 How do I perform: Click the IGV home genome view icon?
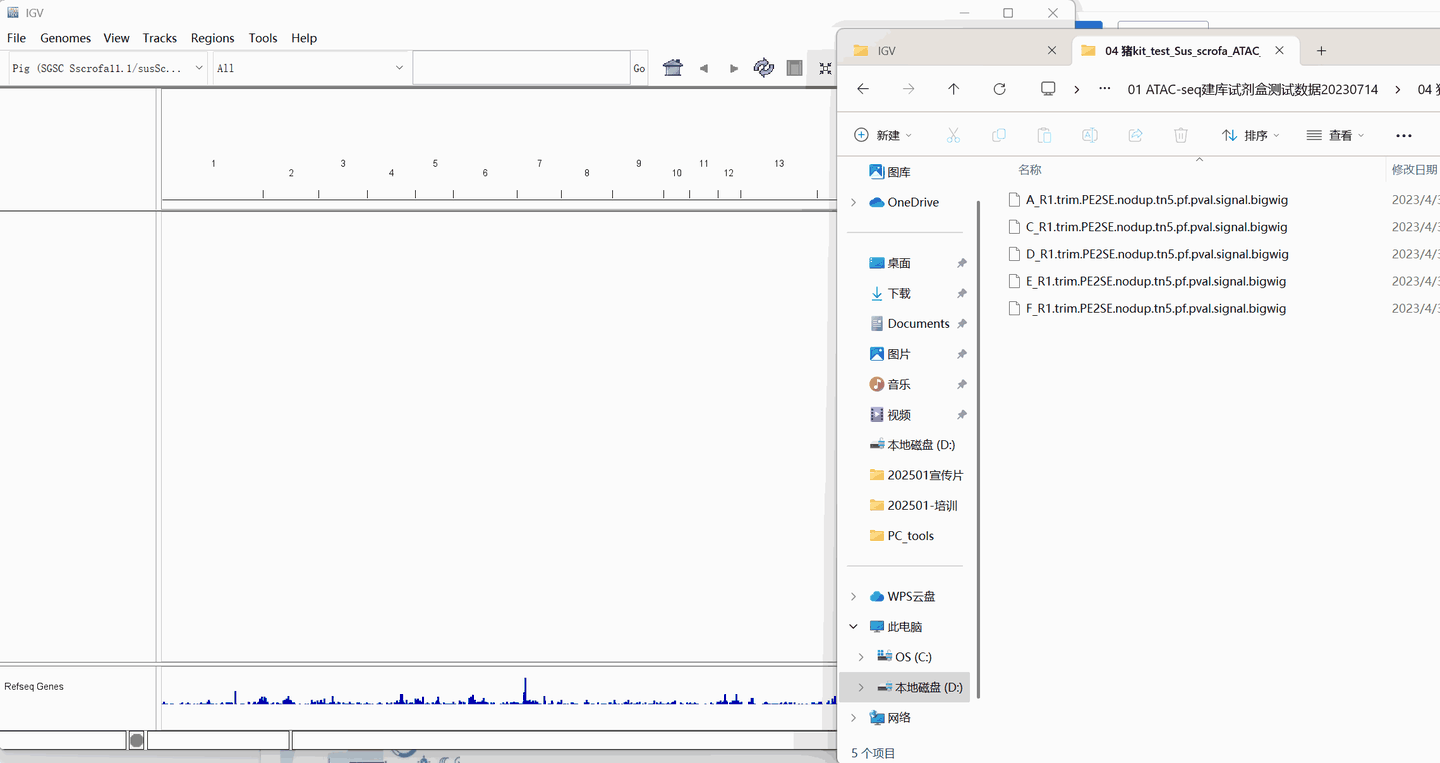pos(673,68)
